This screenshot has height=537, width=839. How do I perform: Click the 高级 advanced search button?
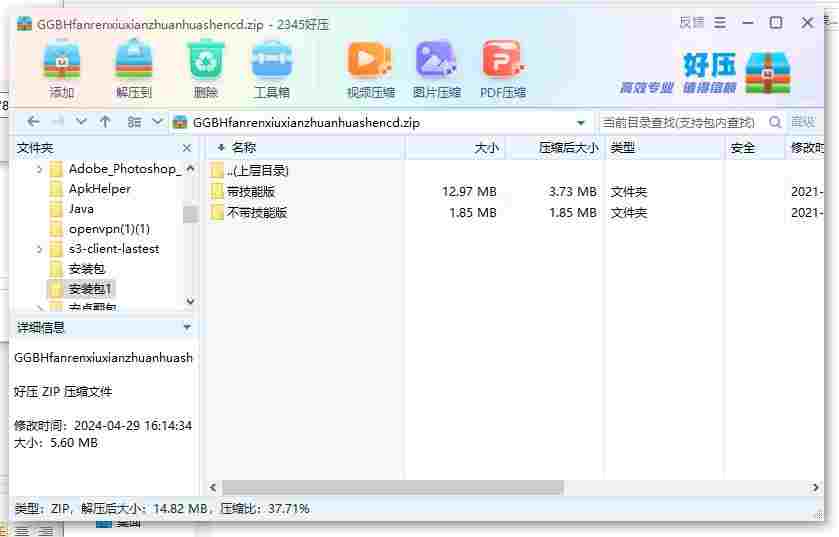(x=803, y=122)
